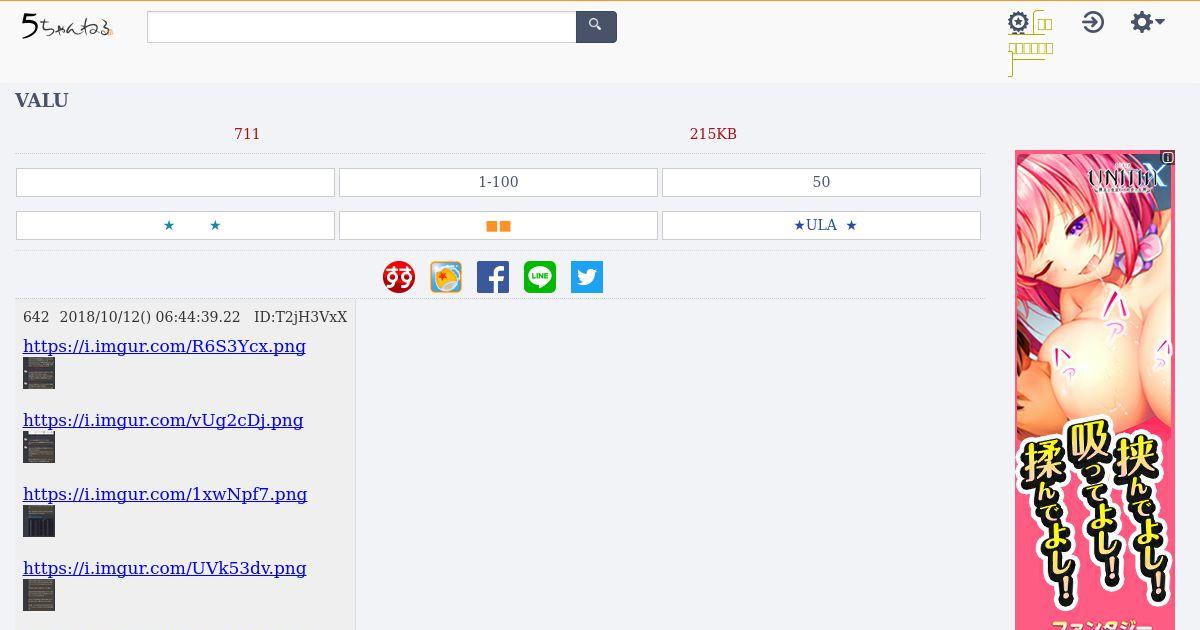Click the login arrow icon
Image resolution: width=1200 pixels, height=630 pixels.
1093,22
